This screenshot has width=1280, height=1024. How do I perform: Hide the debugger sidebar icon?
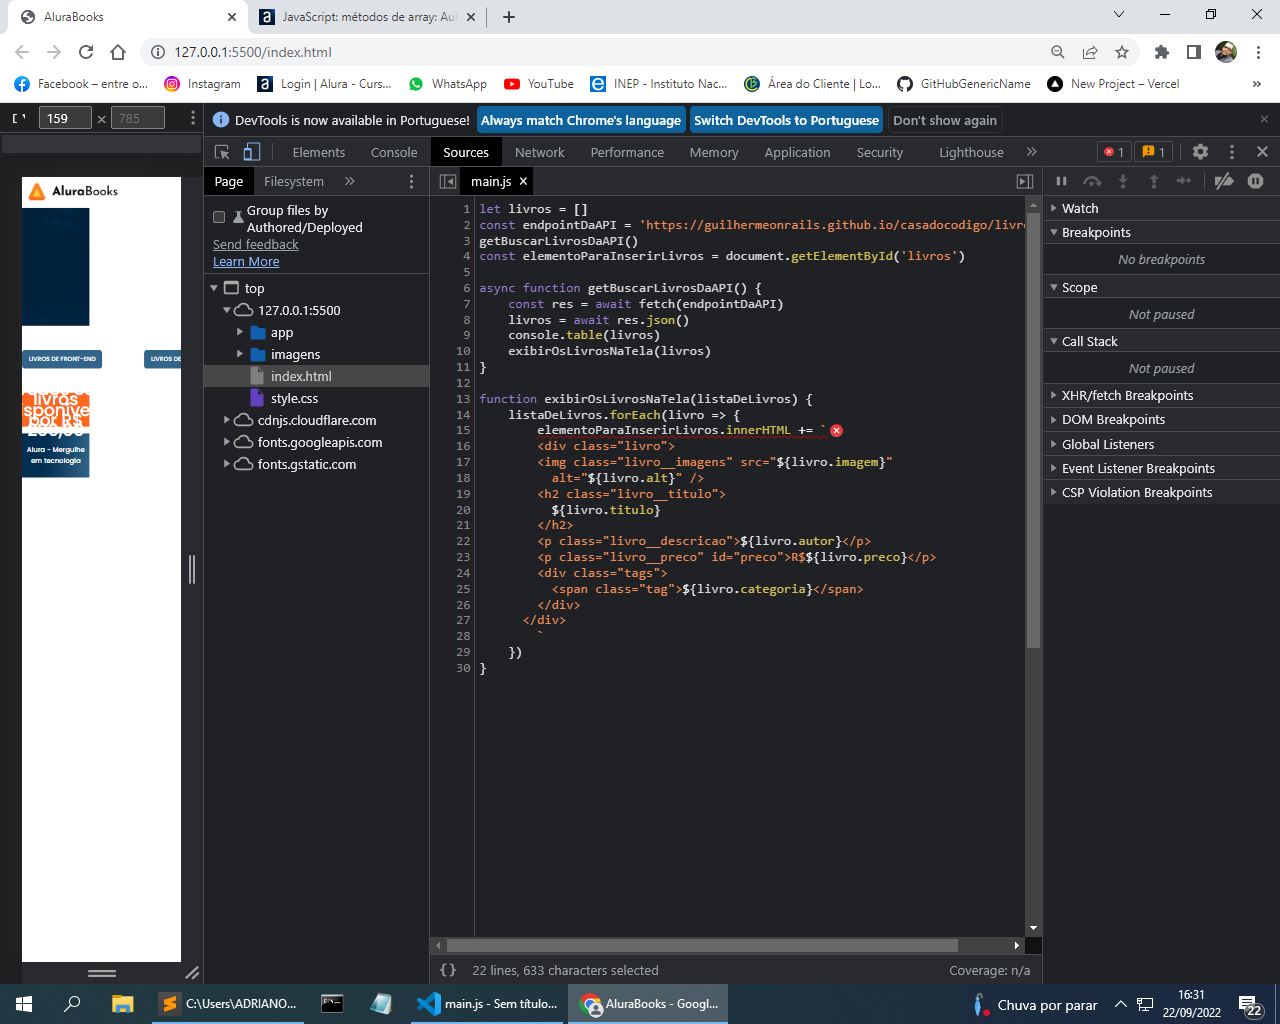[1025, 181]
